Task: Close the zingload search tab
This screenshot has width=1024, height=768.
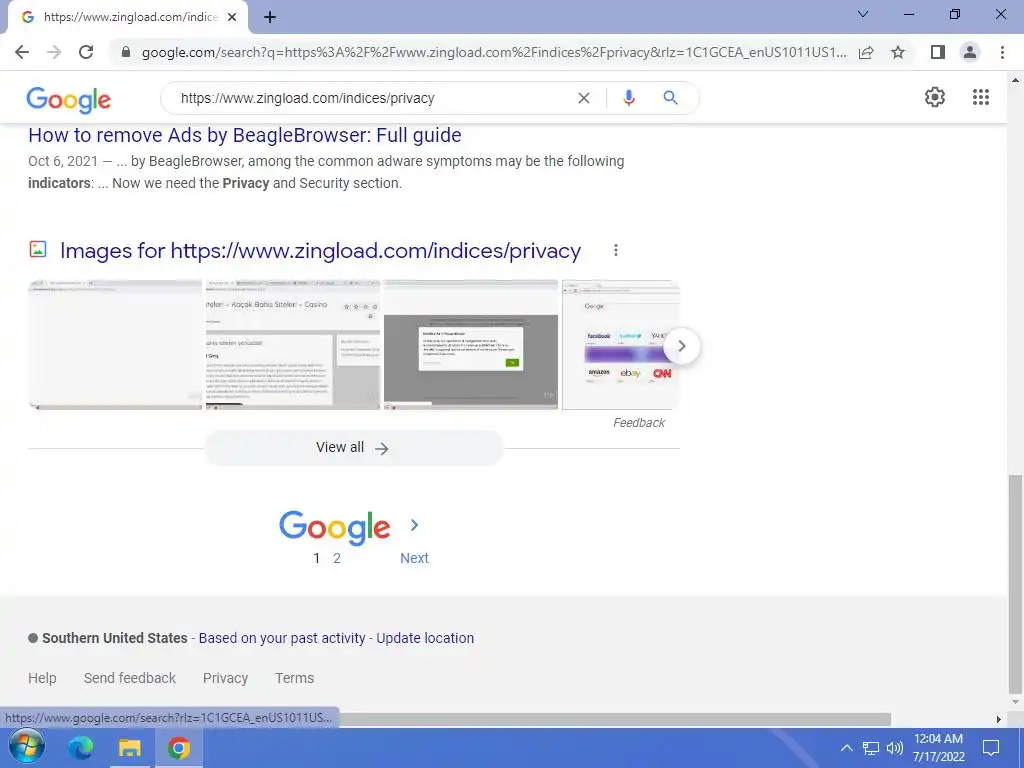Action: click(x=232, y=17)
